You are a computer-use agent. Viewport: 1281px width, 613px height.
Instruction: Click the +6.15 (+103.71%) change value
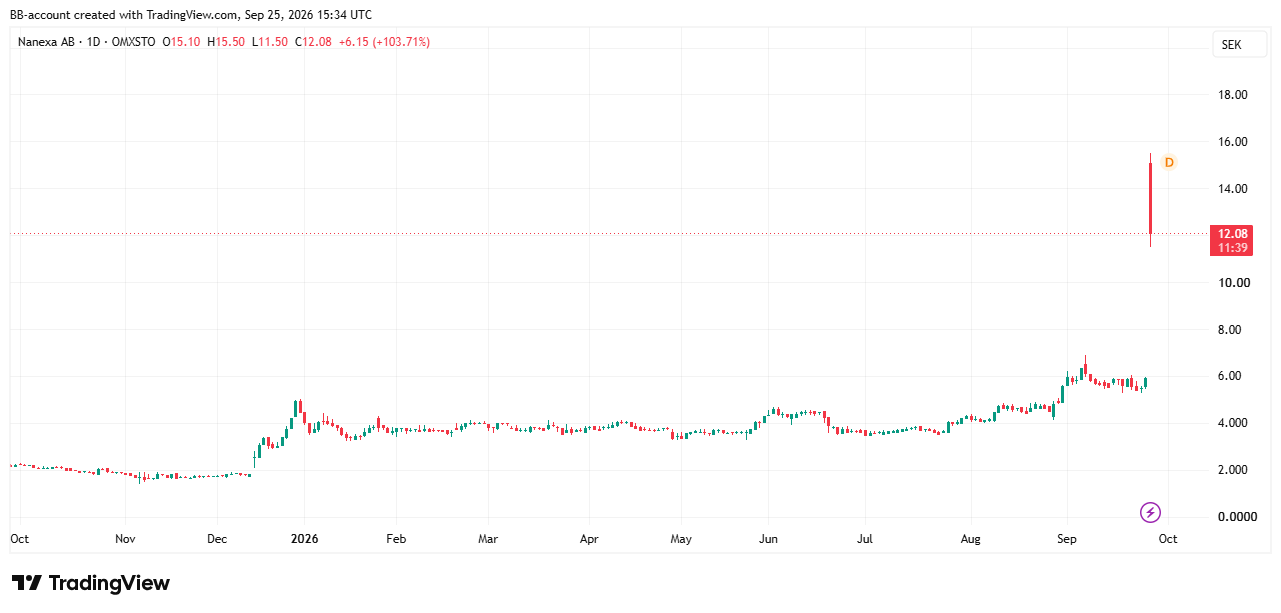coord(384,42)
